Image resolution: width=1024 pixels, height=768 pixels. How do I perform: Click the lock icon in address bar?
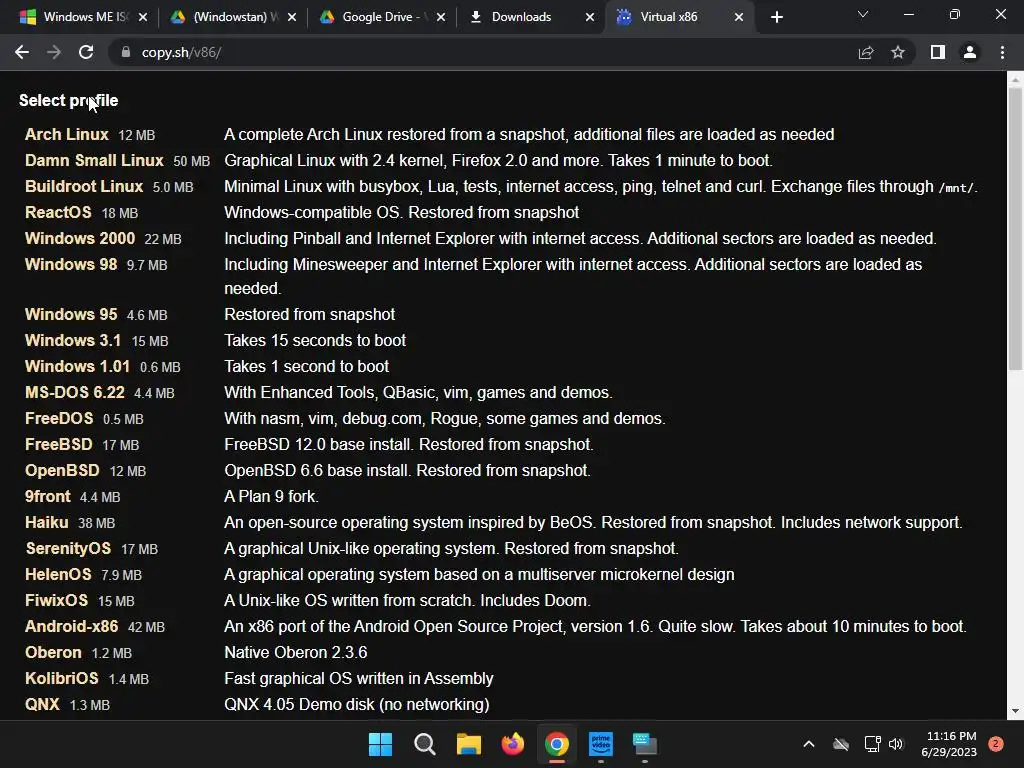pos(125,52)
